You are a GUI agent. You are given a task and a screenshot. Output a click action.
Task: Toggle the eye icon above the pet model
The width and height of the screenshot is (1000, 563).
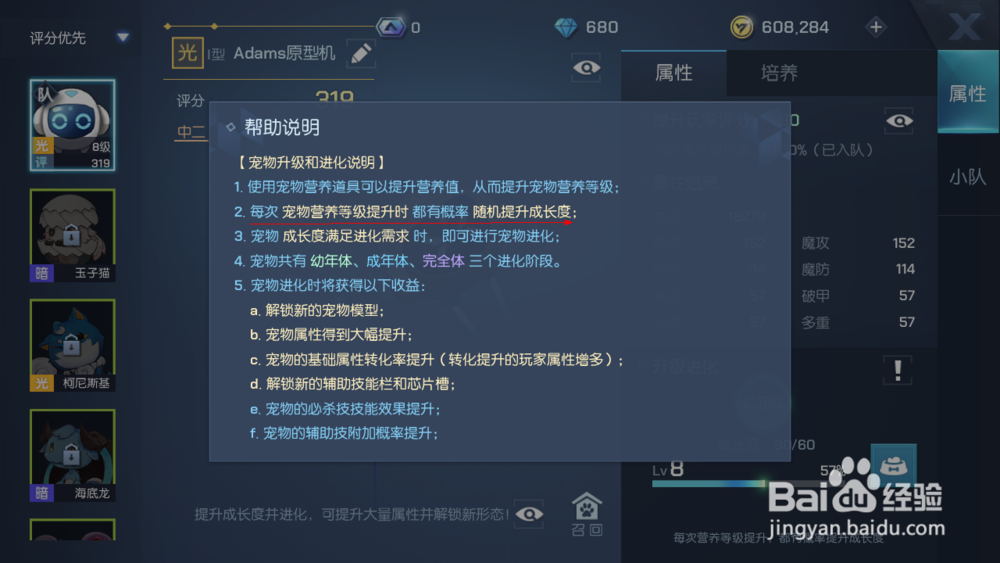(586, 68)
